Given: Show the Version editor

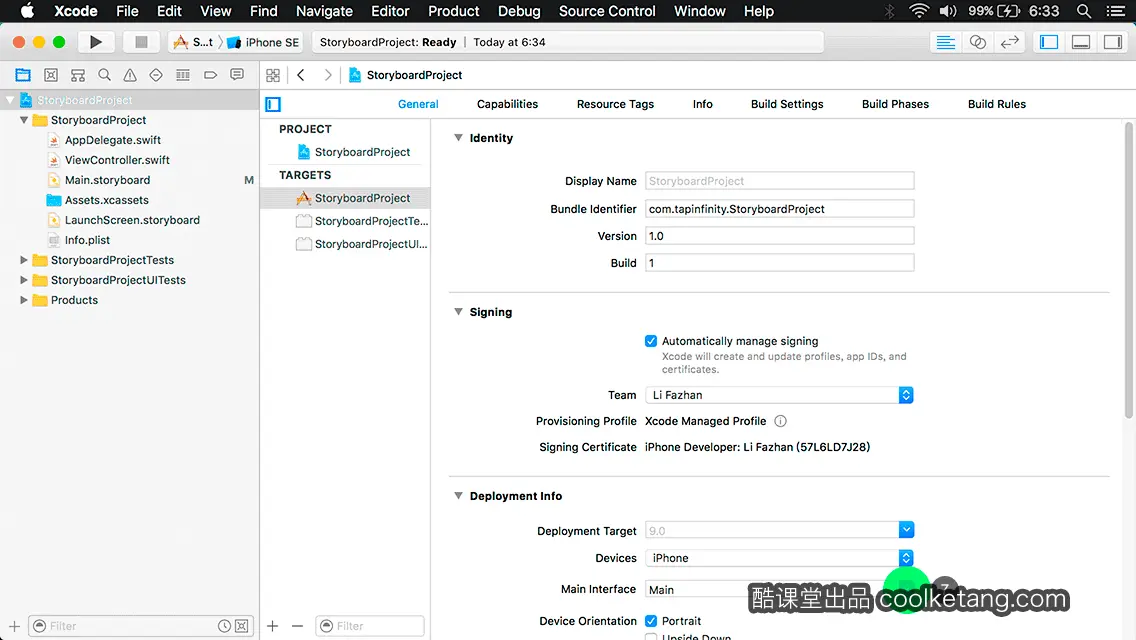Looking at the screenshot, I should click(x=1009, y=42).
